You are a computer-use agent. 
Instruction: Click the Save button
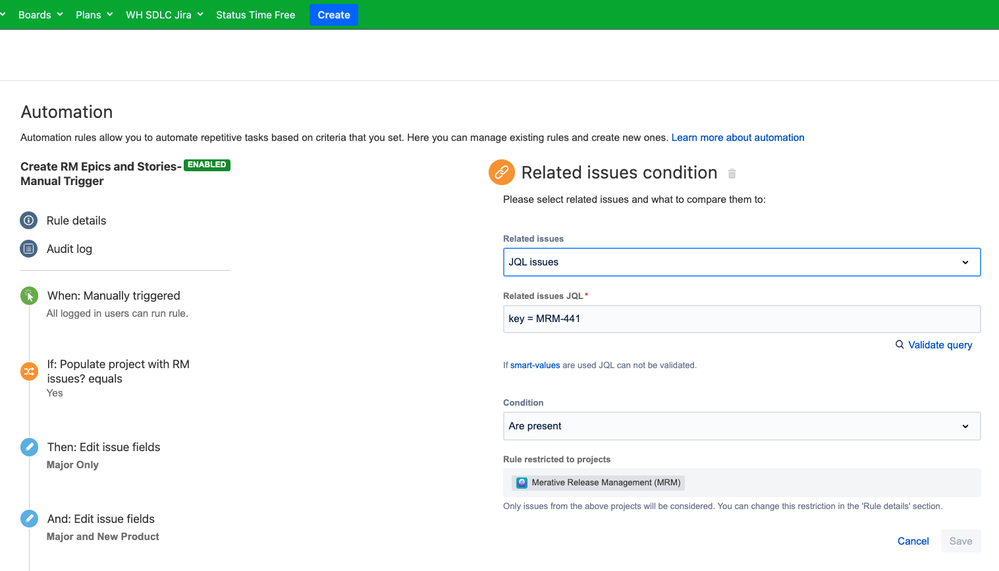tap(961, 541)
